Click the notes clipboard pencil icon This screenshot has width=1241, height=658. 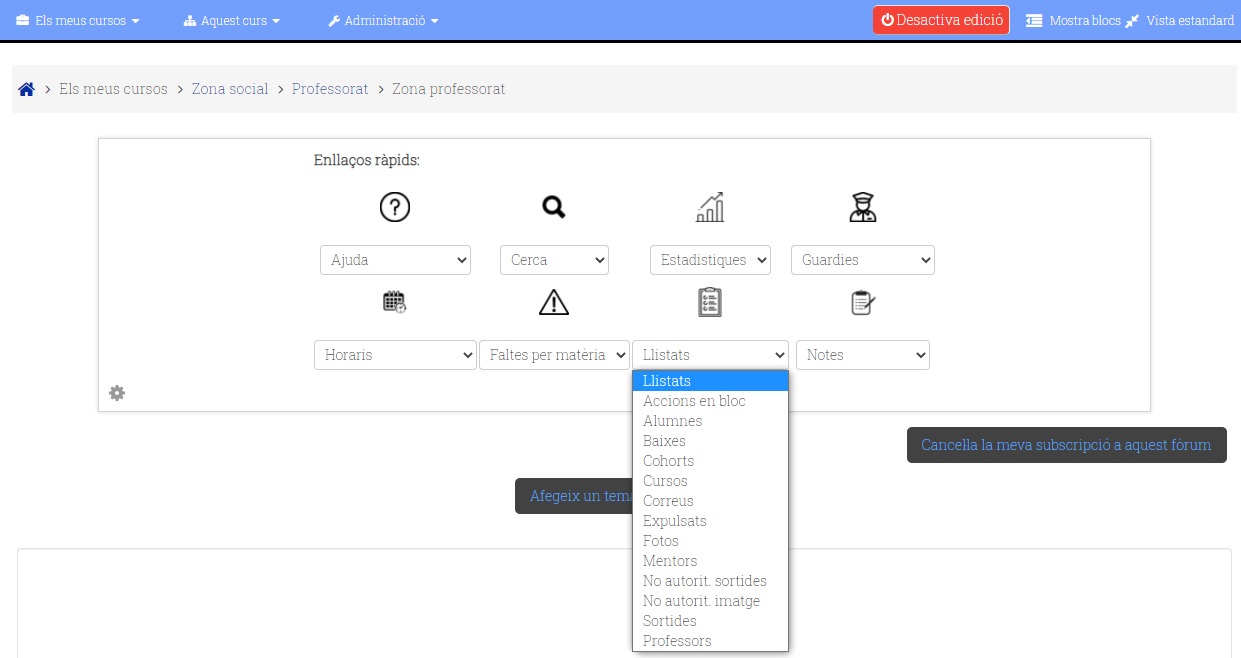point(863,302)
